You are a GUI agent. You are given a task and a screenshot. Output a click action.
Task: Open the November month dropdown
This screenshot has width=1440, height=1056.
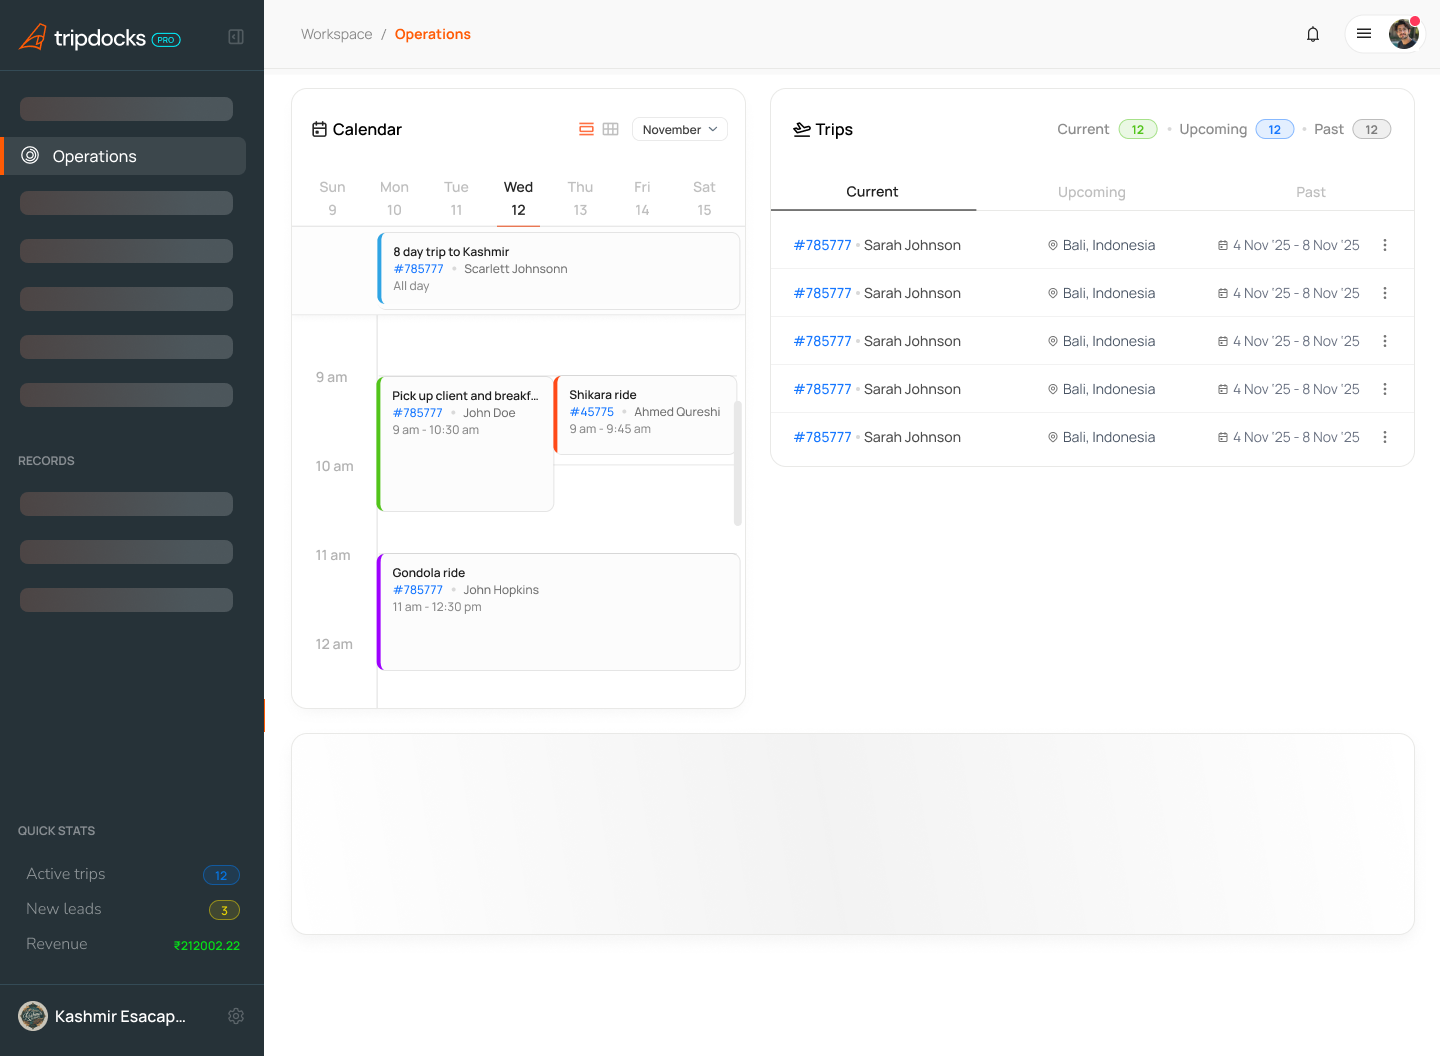coord(679,129)
